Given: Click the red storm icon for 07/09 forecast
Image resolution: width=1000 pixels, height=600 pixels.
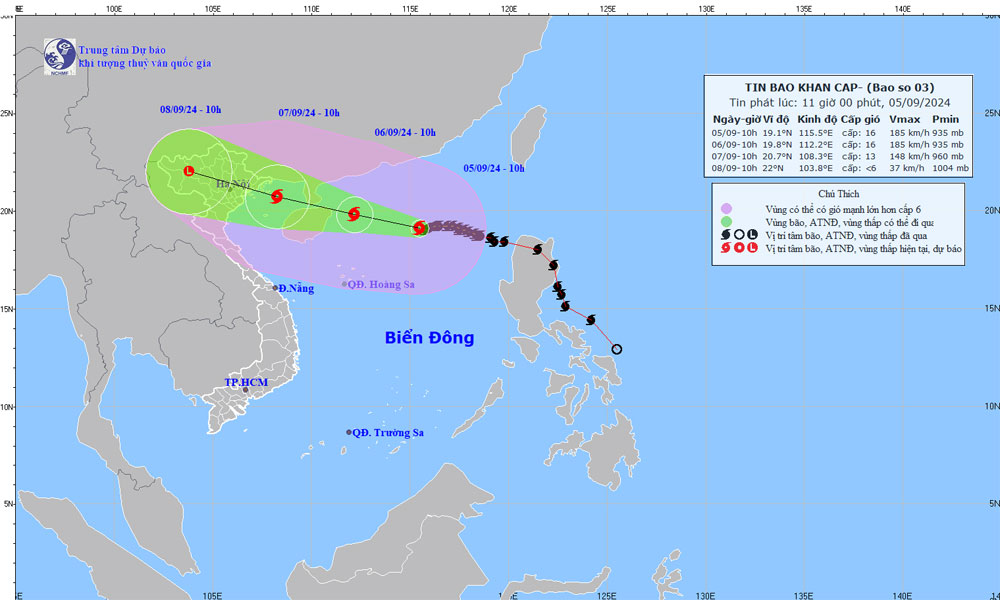Looking at the screenshot, I should click(x=277, y=196).
